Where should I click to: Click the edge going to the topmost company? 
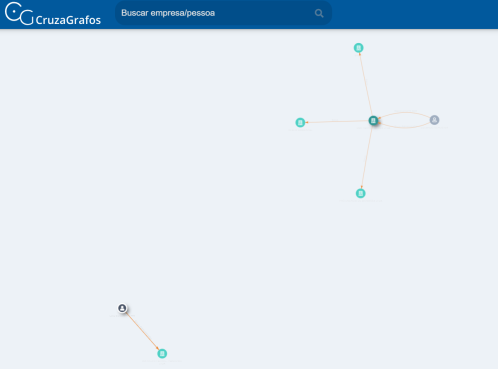(366, 83)
